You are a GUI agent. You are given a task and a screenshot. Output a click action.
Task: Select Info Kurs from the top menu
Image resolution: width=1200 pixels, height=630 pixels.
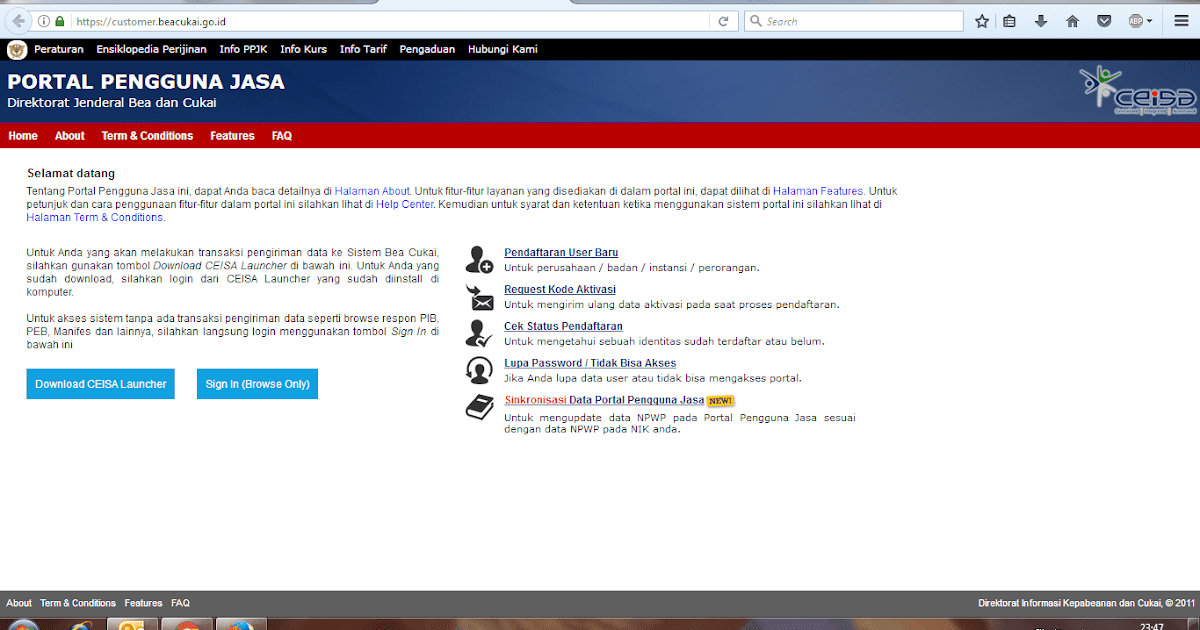tap(302, 48)
